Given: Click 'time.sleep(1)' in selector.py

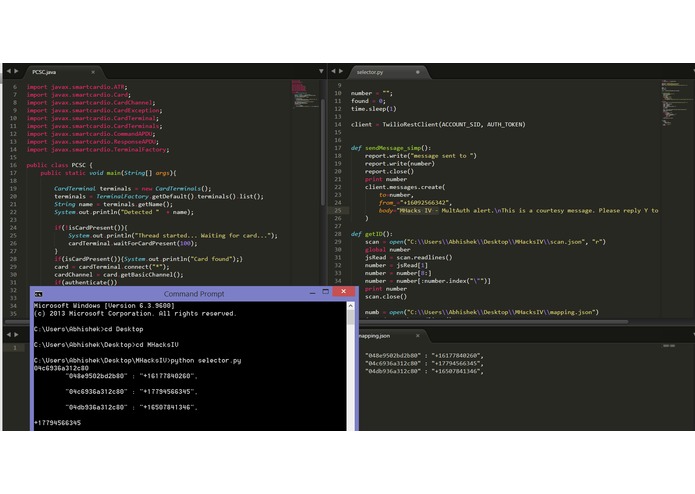Looking at the screenshot, I should coord(374,109).
